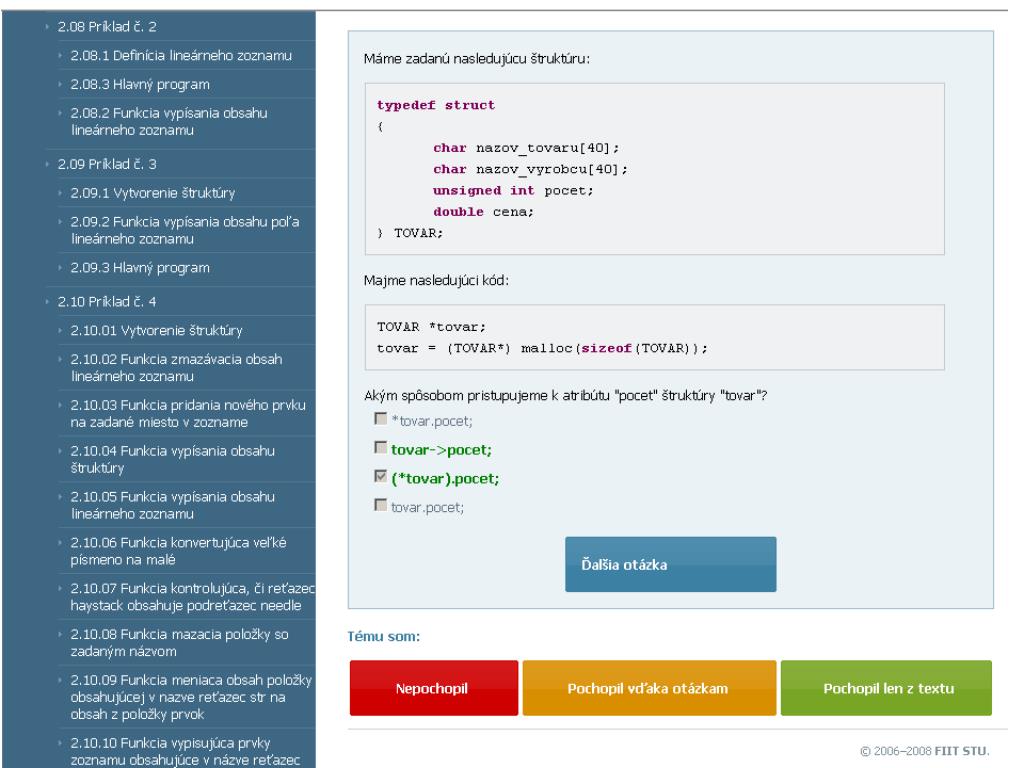Click the "typedef struct" code line
The image size is (1024, 768).
(x=436, y=105)
